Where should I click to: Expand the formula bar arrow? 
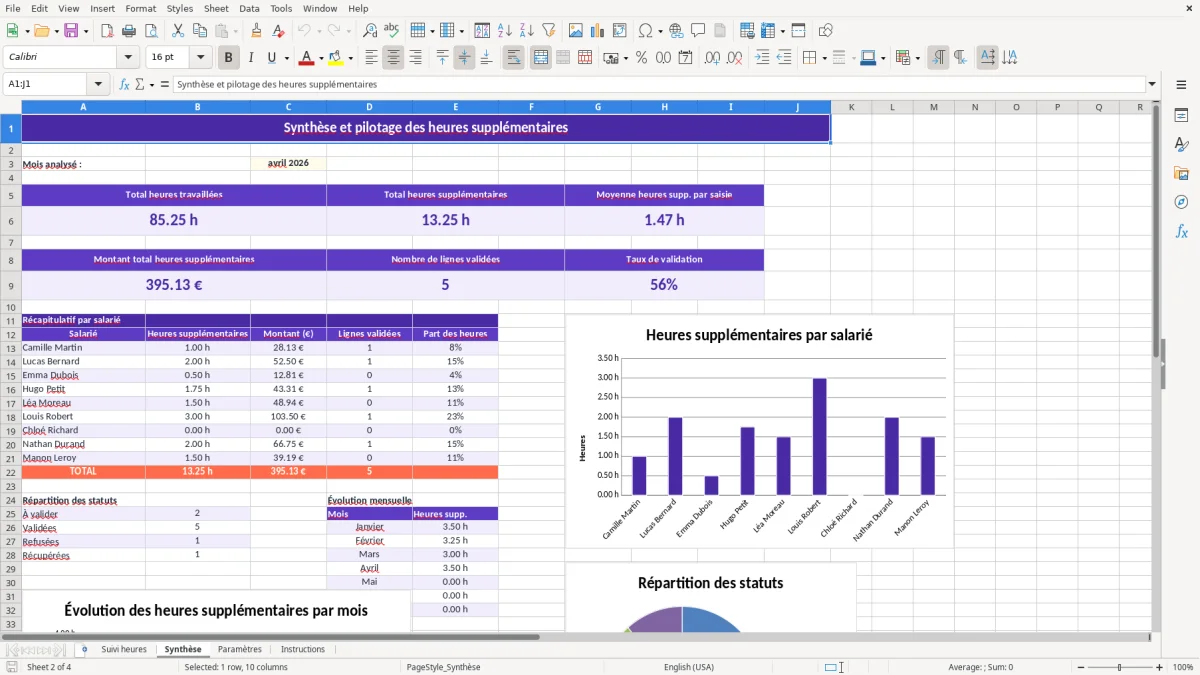(1152, 84)
